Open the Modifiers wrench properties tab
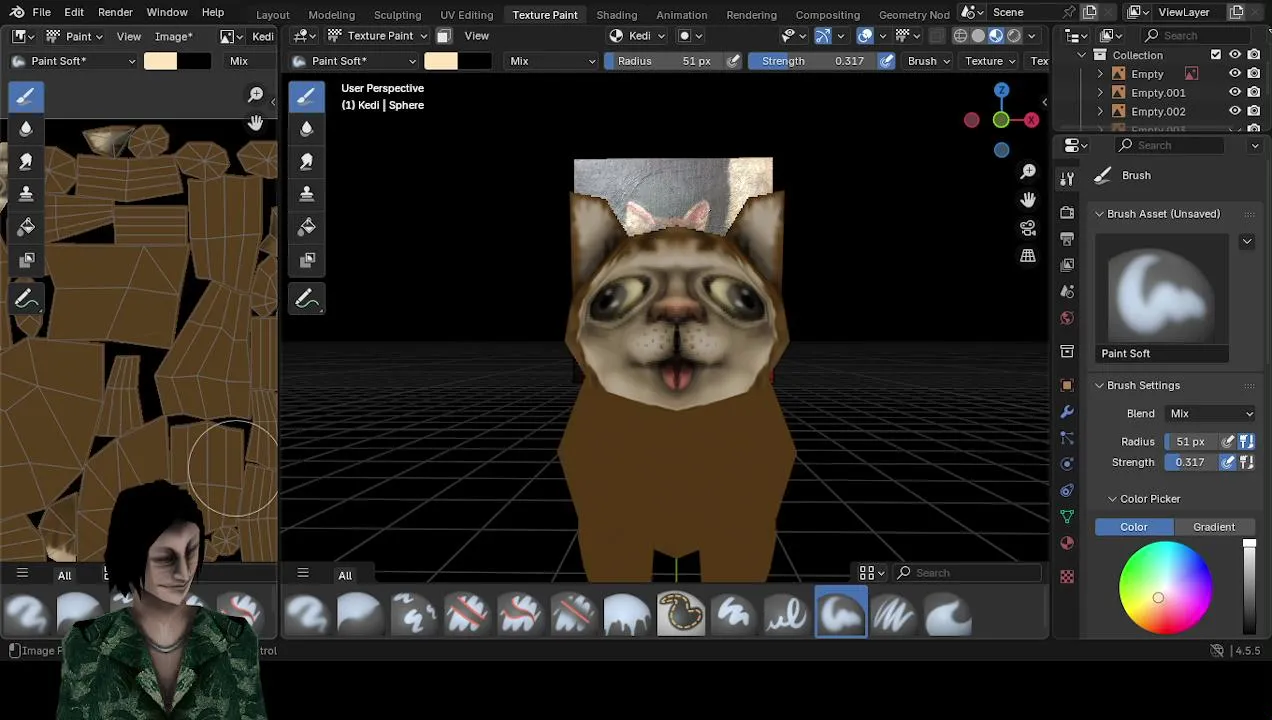The width and height of the screenshot is (1272, 720). (1067, 412)
